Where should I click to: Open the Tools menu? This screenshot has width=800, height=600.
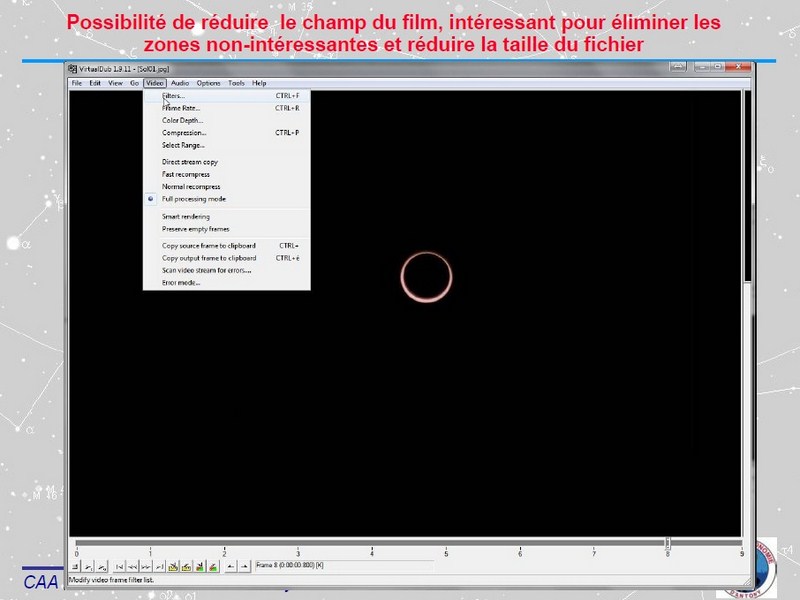tap(236, 83)
